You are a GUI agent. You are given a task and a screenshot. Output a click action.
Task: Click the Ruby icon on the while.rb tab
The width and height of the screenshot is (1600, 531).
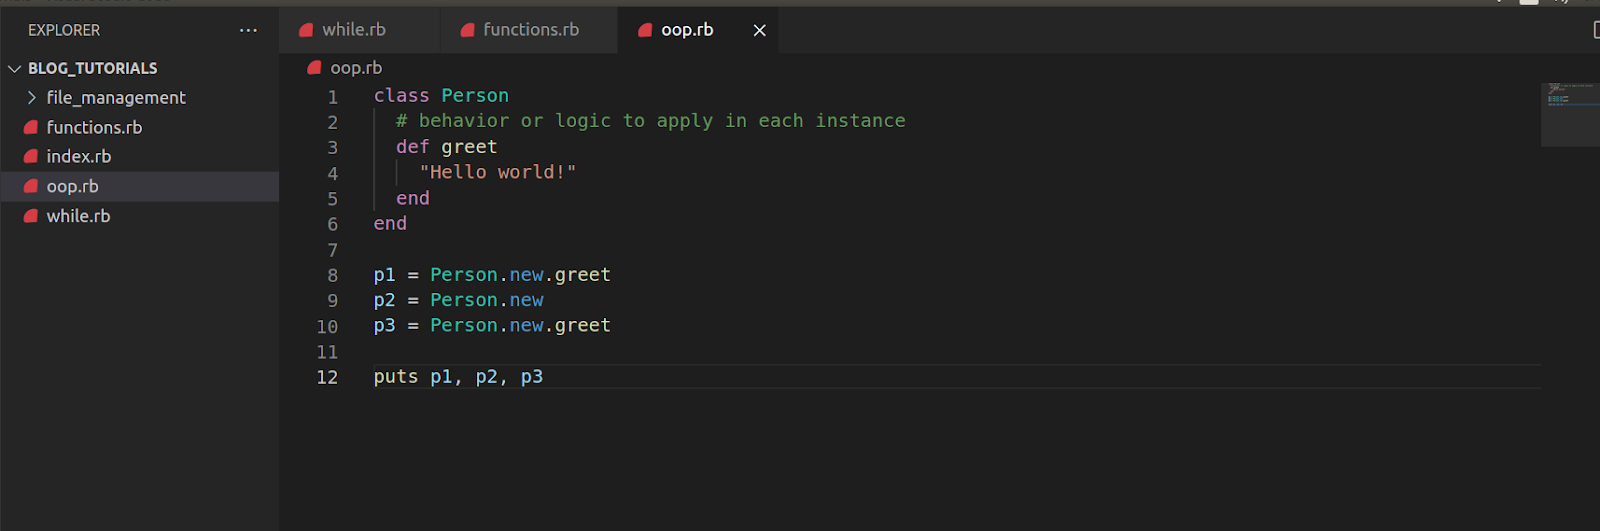306,30
